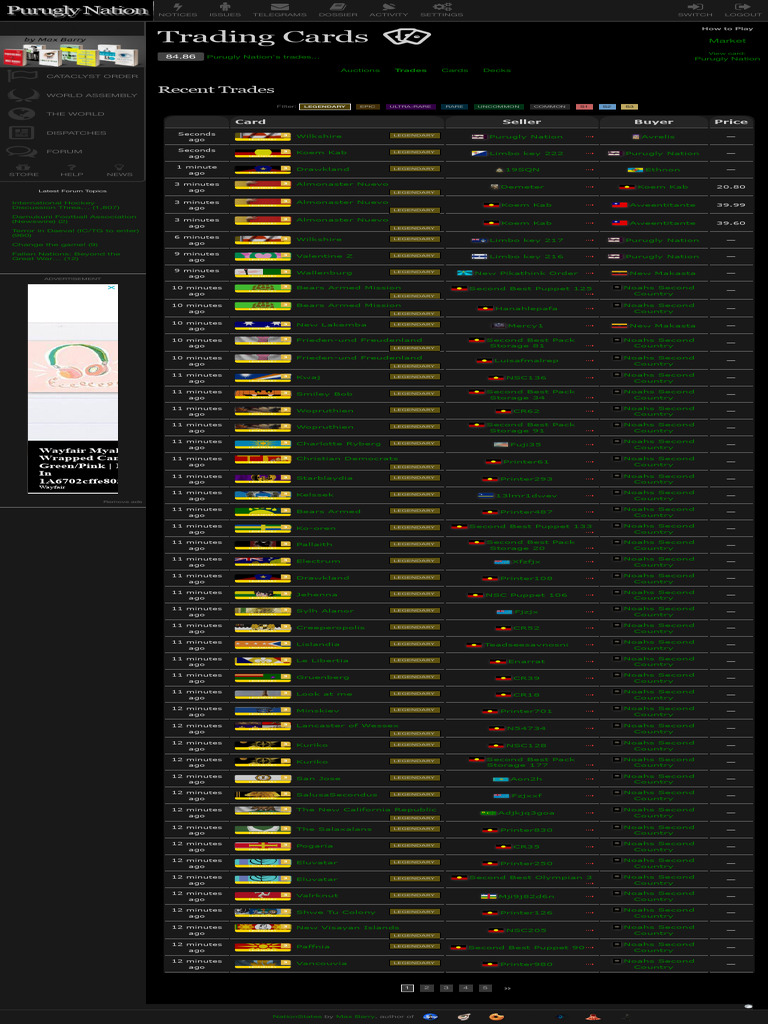The width and height of the screenshot is (768, 1024).
Task: Click the Paffnia card flag thumbnail
Action: (263, 947)
